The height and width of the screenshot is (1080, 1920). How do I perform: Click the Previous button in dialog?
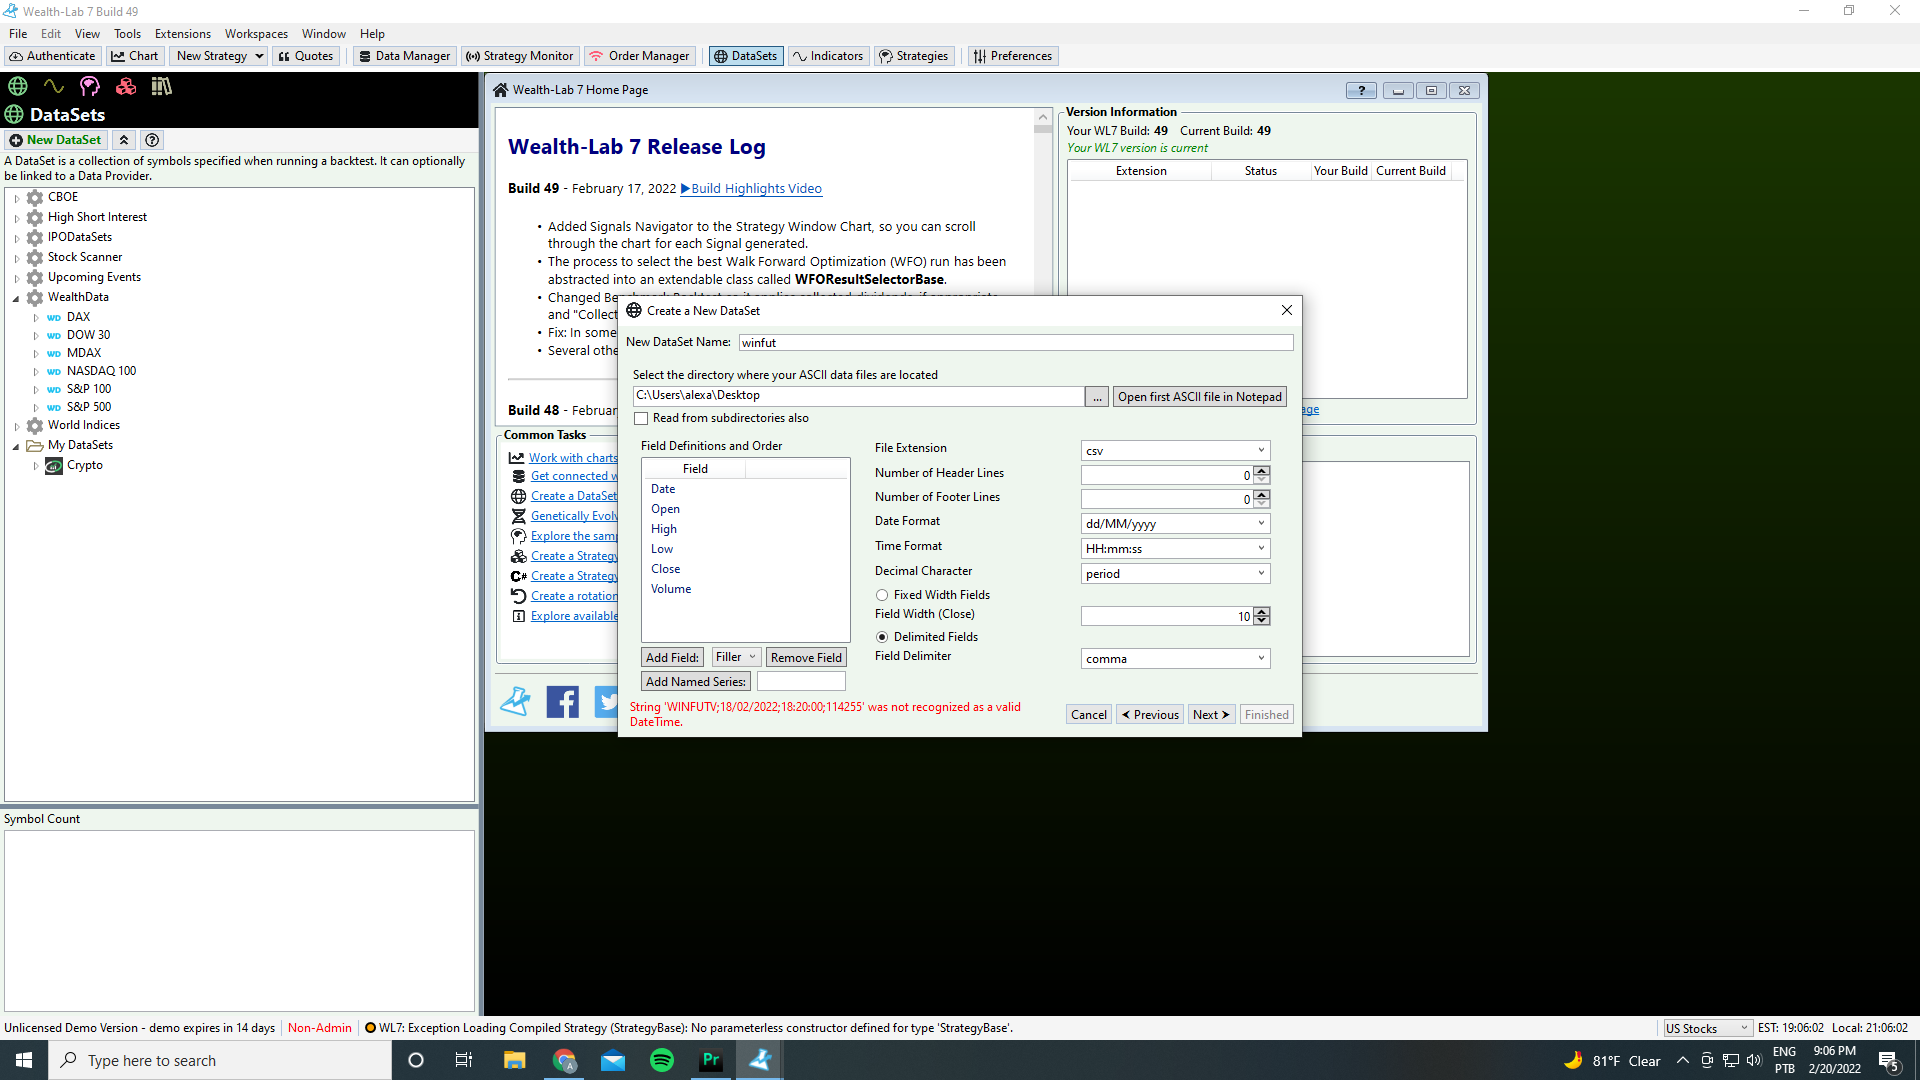pyautogui.click(x=1150, y=715)
